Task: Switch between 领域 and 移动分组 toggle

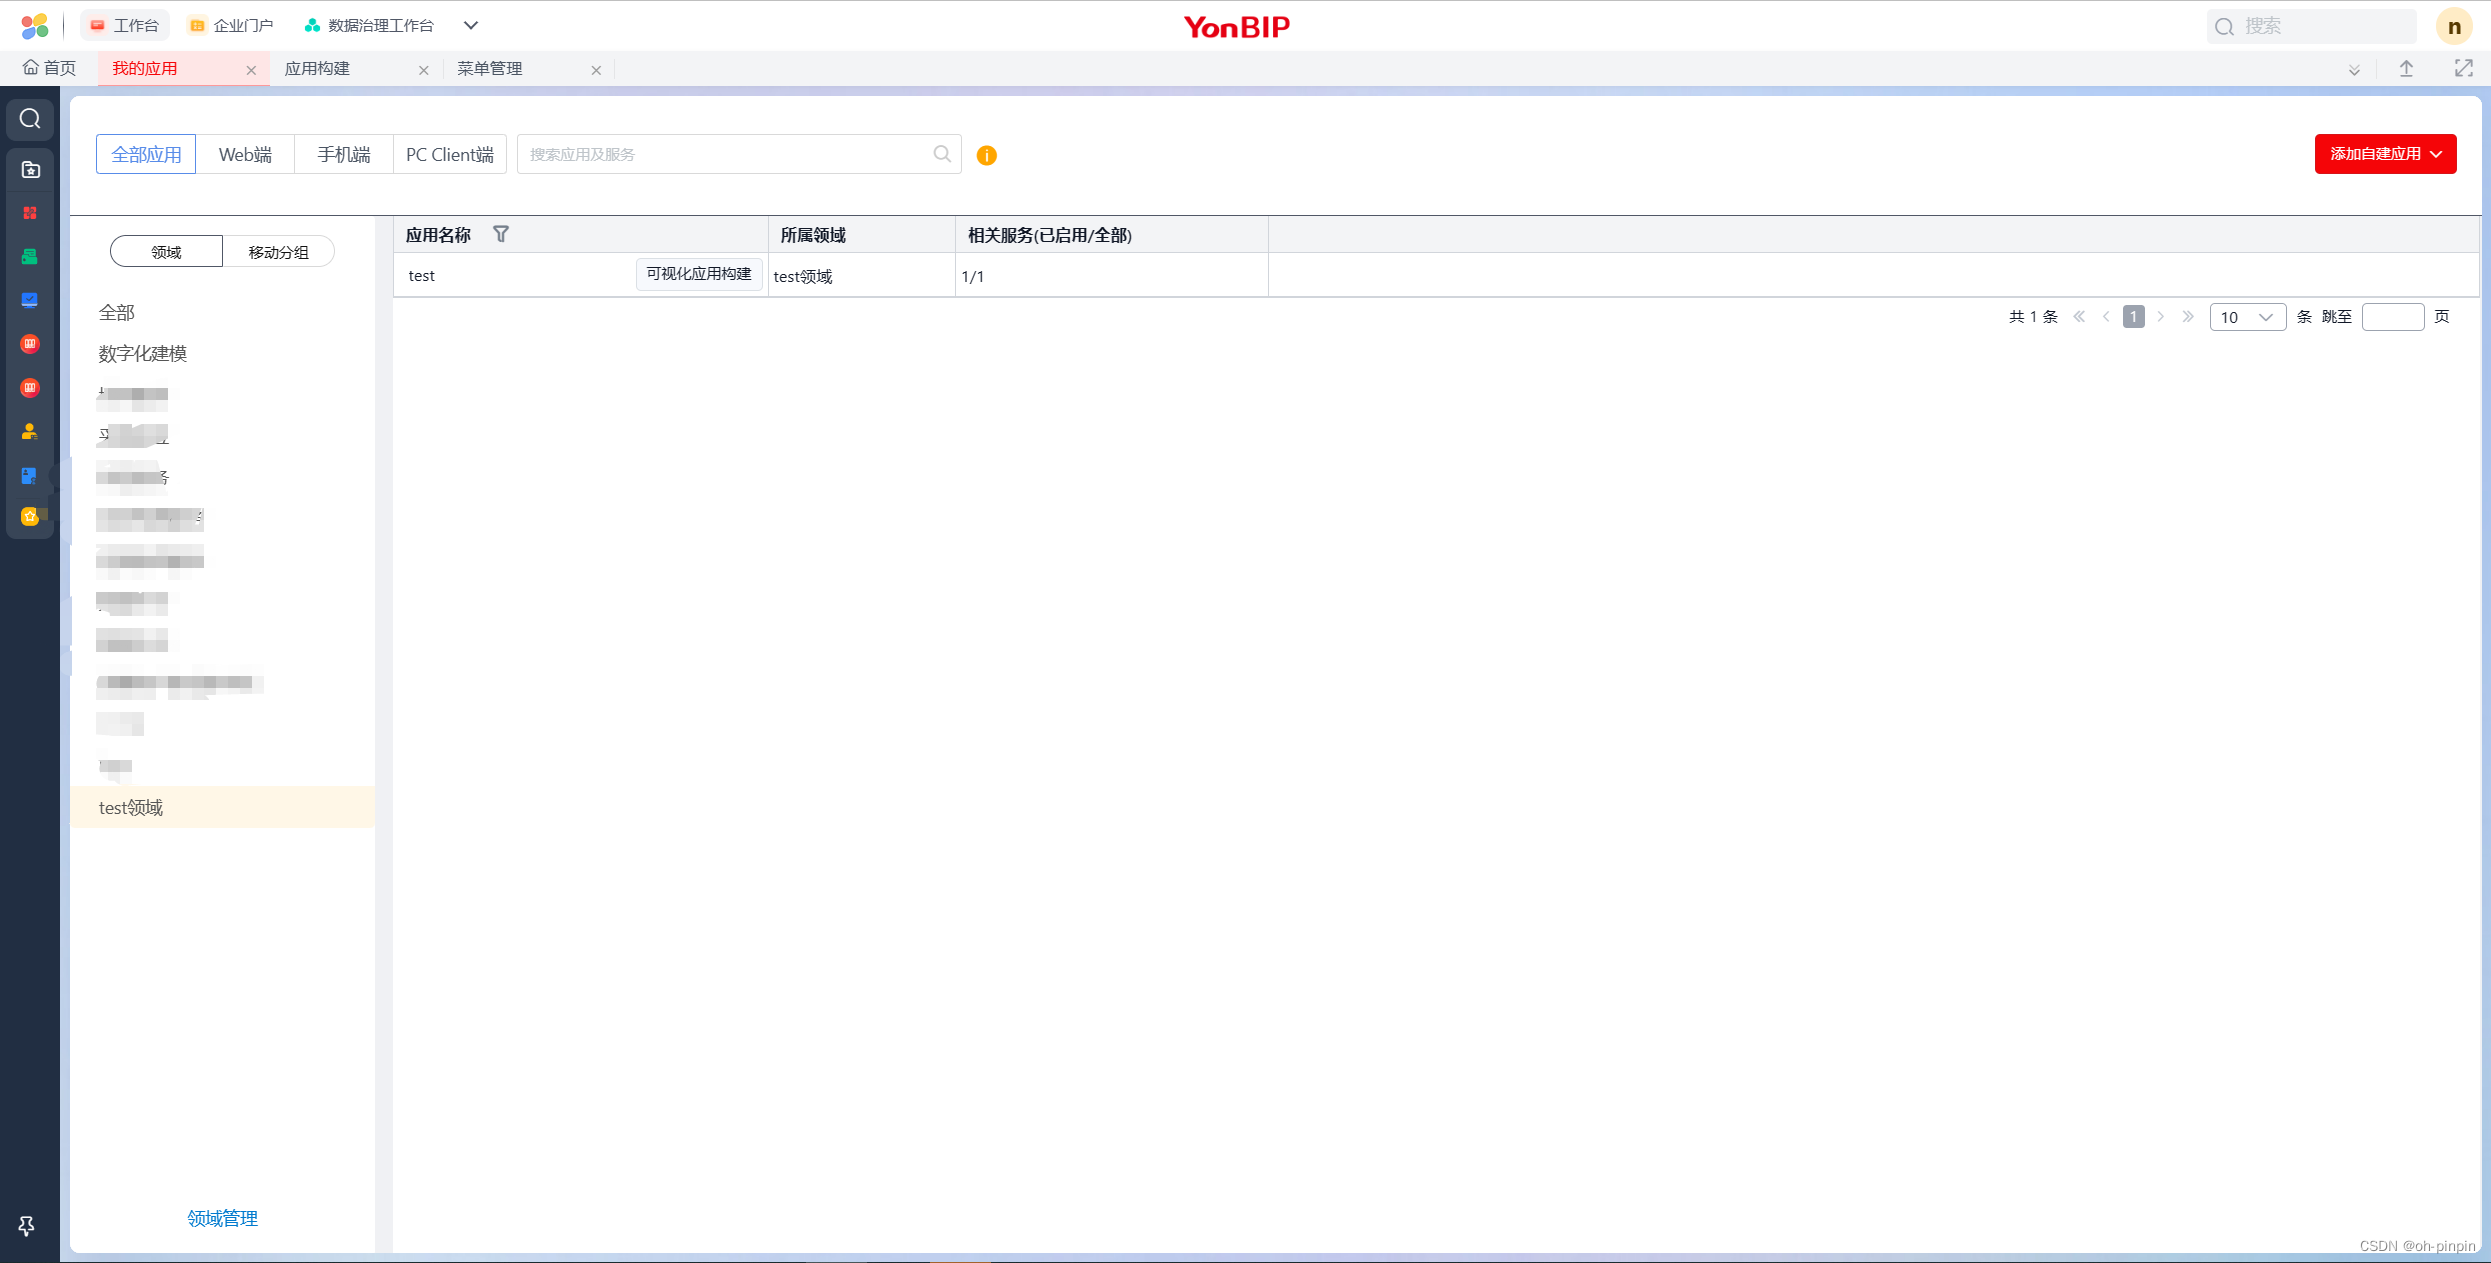Action: point(279,251)
